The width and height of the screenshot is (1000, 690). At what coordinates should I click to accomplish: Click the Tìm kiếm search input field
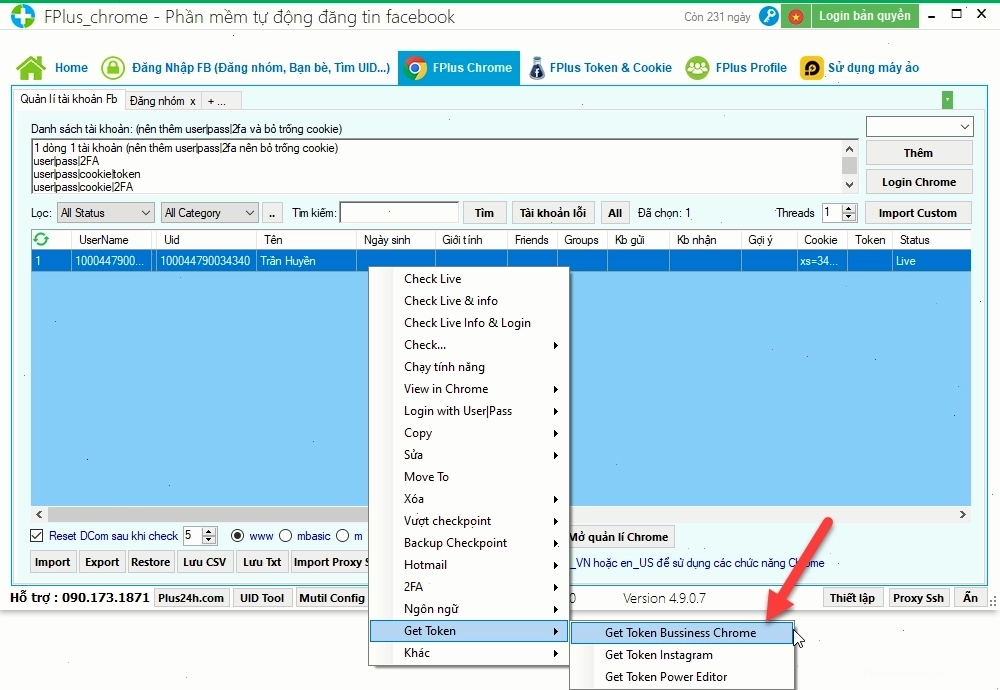(x=399, y=212)
